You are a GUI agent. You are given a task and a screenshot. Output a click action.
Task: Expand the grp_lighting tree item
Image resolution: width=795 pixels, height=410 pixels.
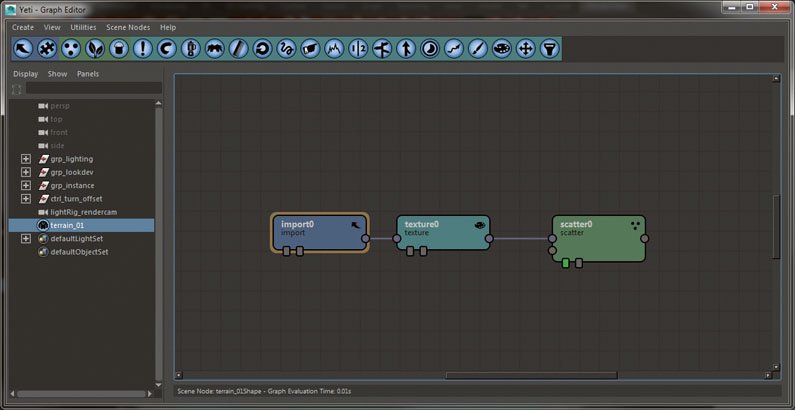pyautogui.click(x=26, y=159)
